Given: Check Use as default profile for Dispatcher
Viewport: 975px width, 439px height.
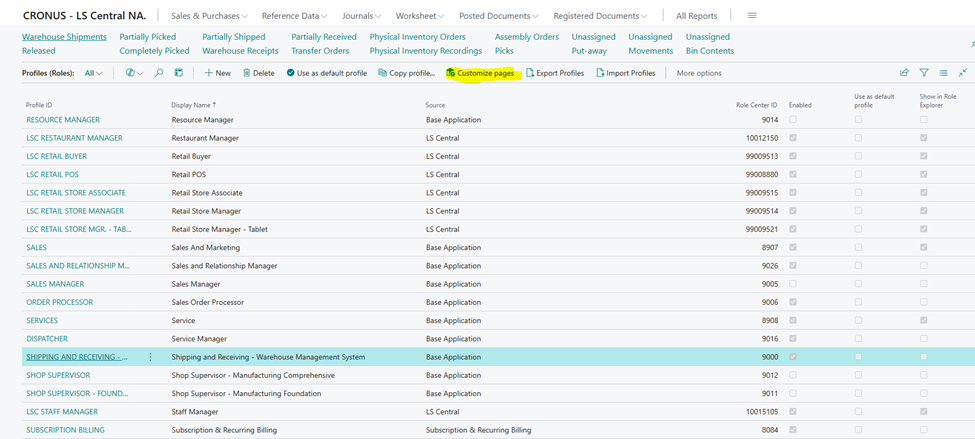Looking at the screenshot, I should tap(858, 339).
